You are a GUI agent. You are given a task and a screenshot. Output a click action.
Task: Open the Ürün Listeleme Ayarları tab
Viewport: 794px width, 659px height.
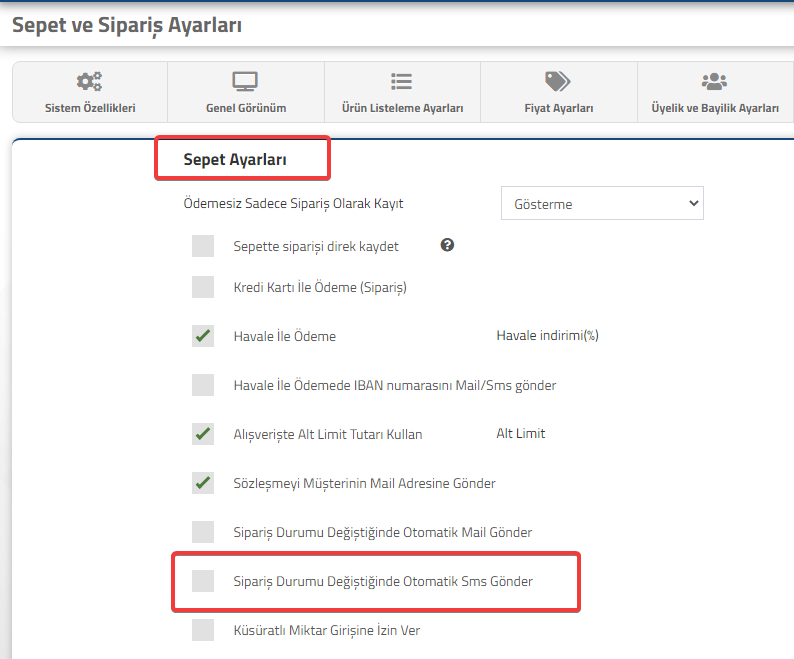point(403,92)
